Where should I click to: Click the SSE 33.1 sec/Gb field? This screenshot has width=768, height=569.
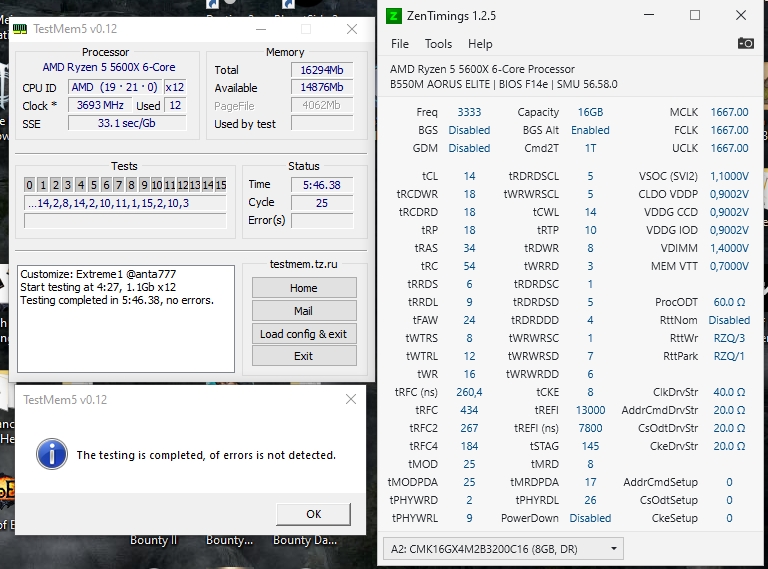[127, 123]
